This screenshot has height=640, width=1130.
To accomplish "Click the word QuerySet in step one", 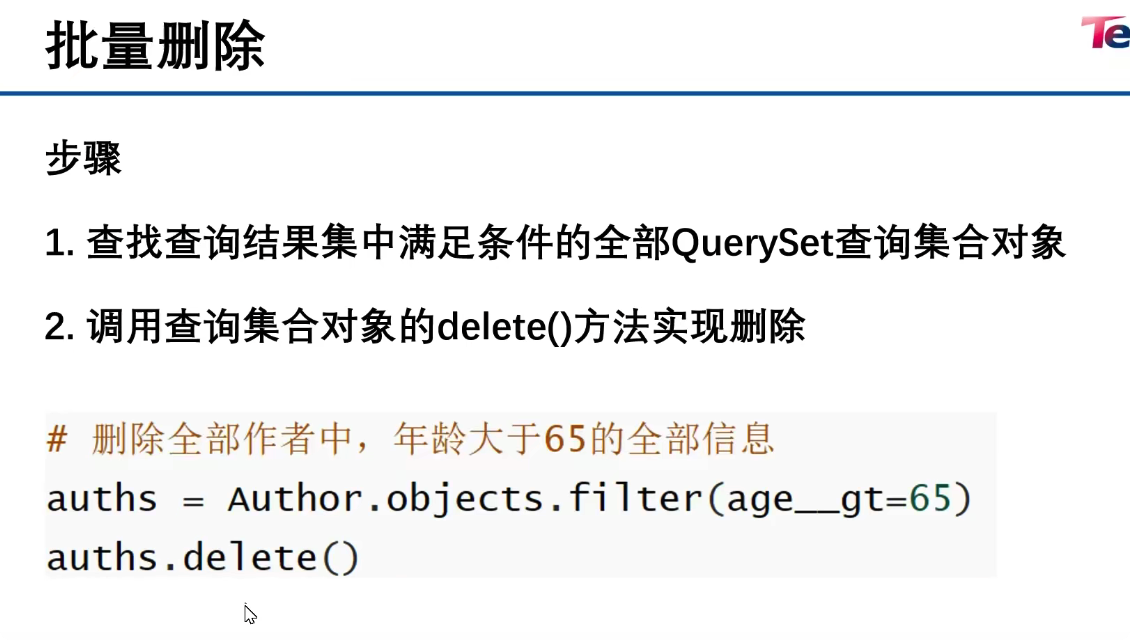I will pyautogui.click(x=753, y=243).
